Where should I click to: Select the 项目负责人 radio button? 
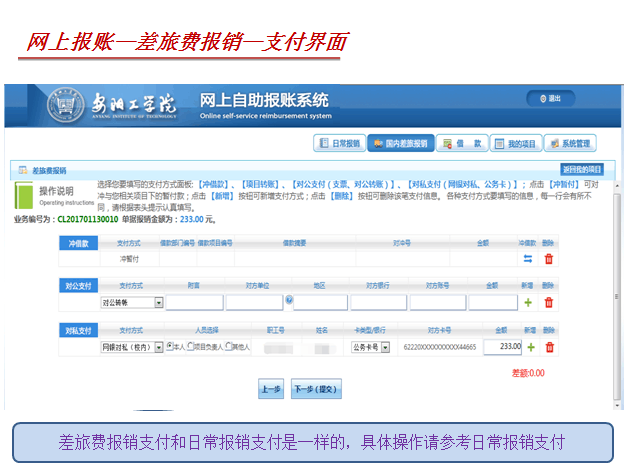coord(190,347)
